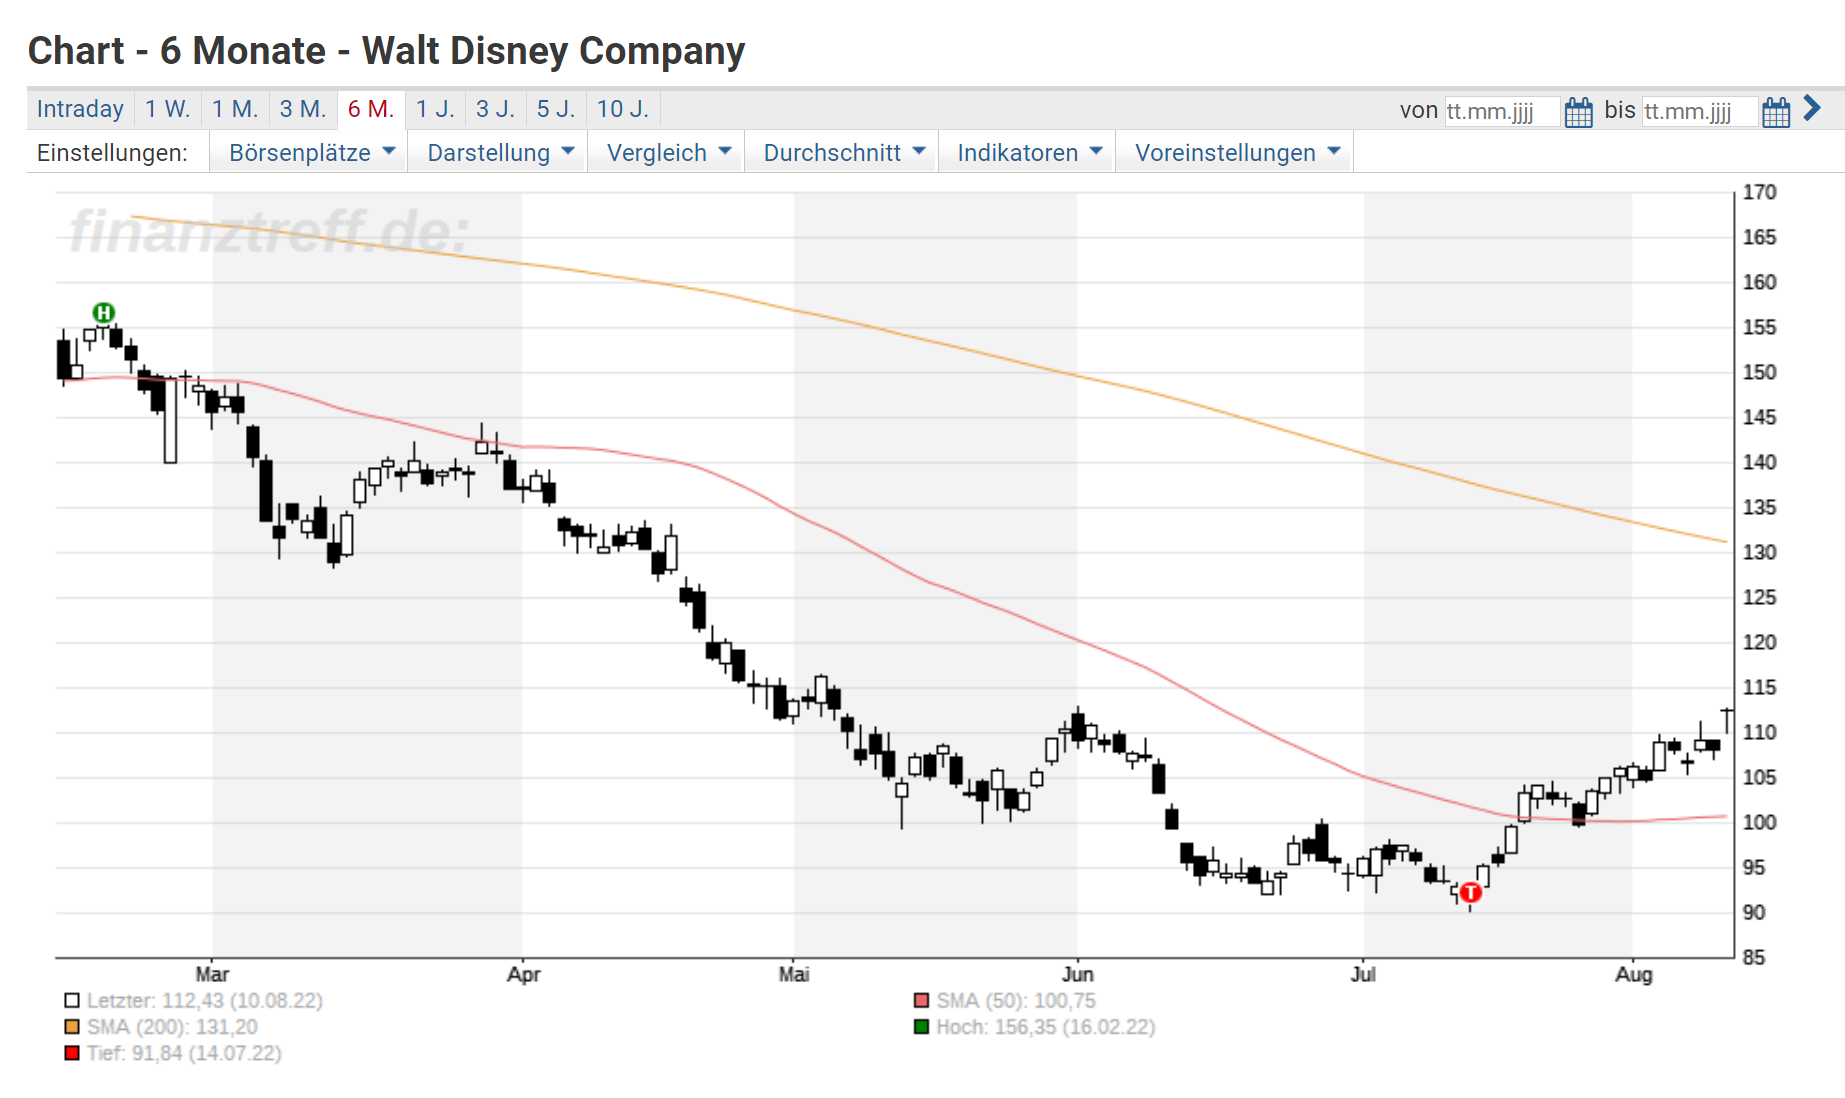Click the 85 price axis value
The height and width of the screenshot is (1098, 1845).
1754,957
